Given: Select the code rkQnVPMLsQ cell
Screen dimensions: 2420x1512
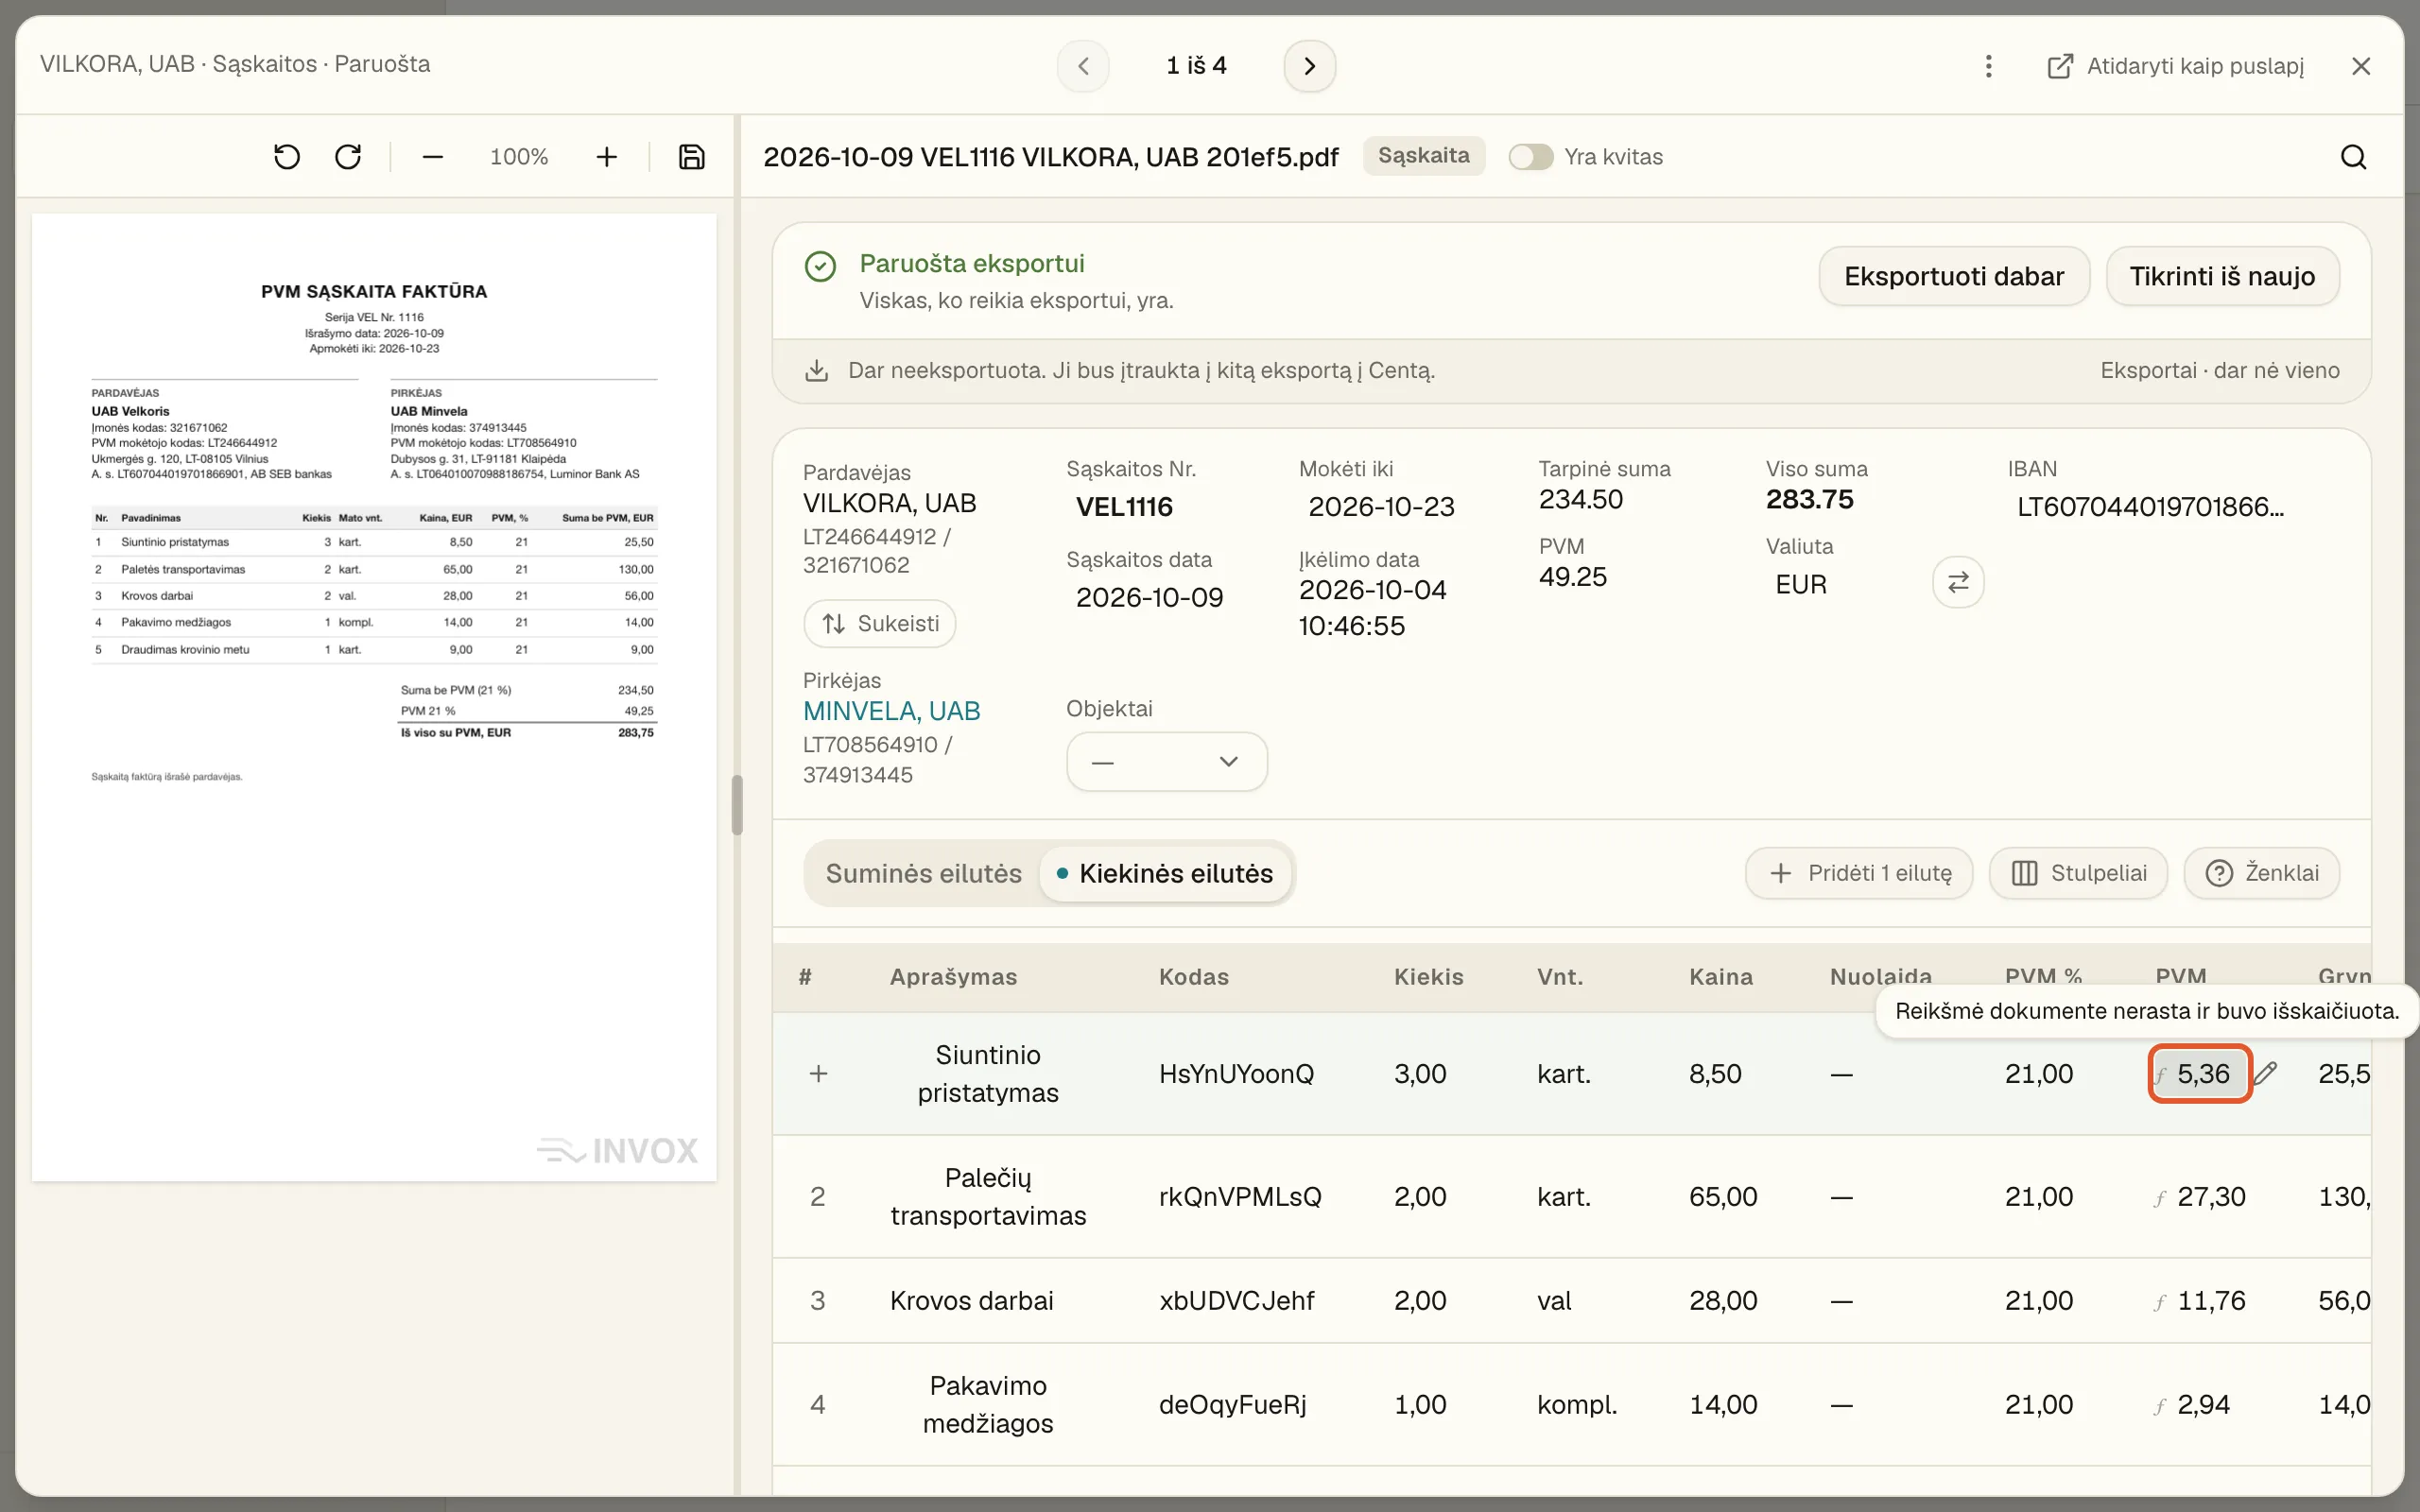Looking at the screenshot, I should click(1239, 1196).
